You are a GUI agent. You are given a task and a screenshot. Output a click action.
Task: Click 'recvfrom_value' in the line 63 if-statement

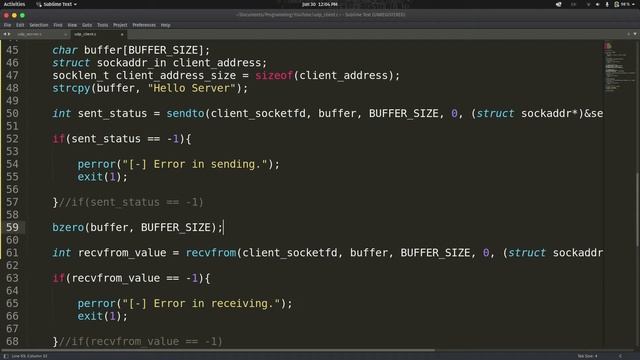pyautogui.click(x=116, y=278)
